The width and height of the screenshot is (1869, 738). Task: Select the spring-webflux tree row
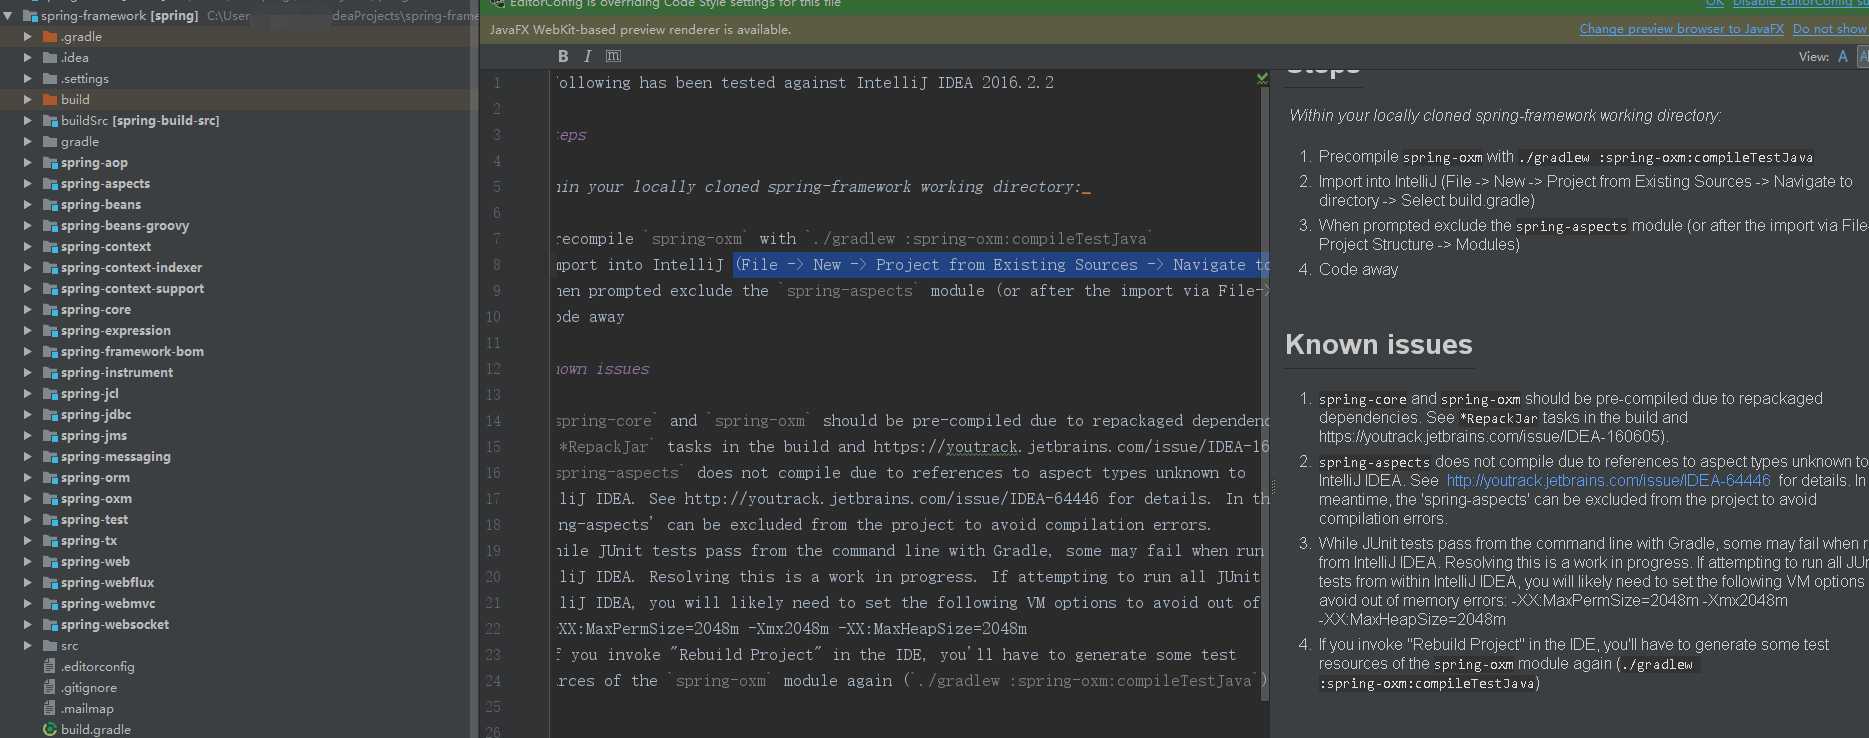coord(236,583)
